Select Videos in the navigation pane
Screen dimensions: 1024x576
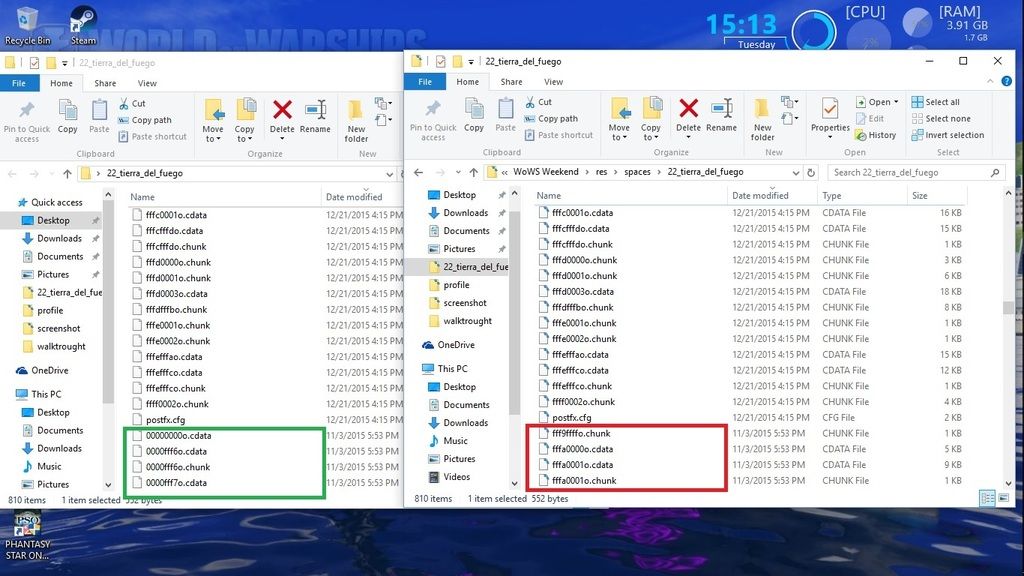(x=456, y=477)
